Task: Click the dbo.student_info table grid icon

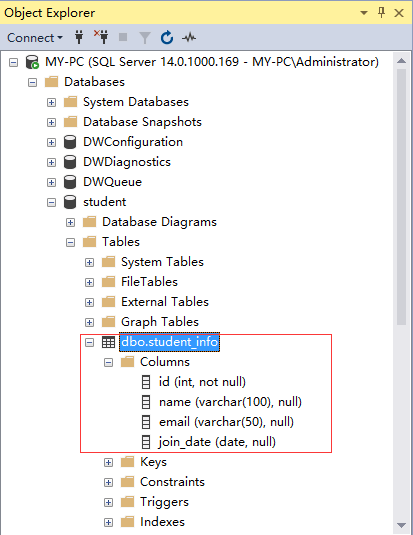Action: [x=109, y=342]
